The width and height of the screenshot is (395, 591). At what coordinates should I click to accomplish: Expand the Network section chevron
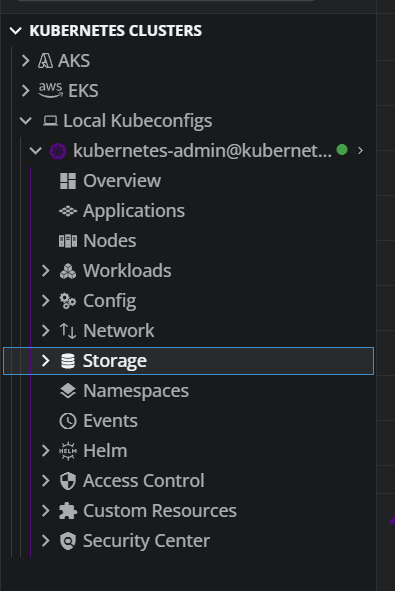click(46, 331)
